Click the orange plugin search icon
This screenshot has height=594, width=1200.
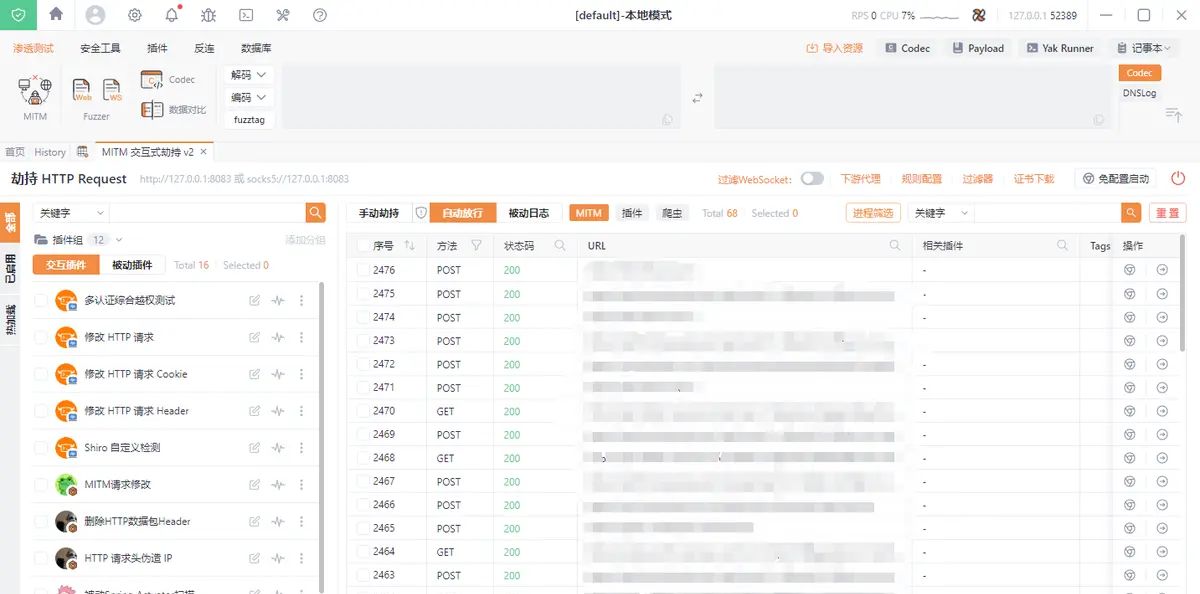(x=316, y=213)
